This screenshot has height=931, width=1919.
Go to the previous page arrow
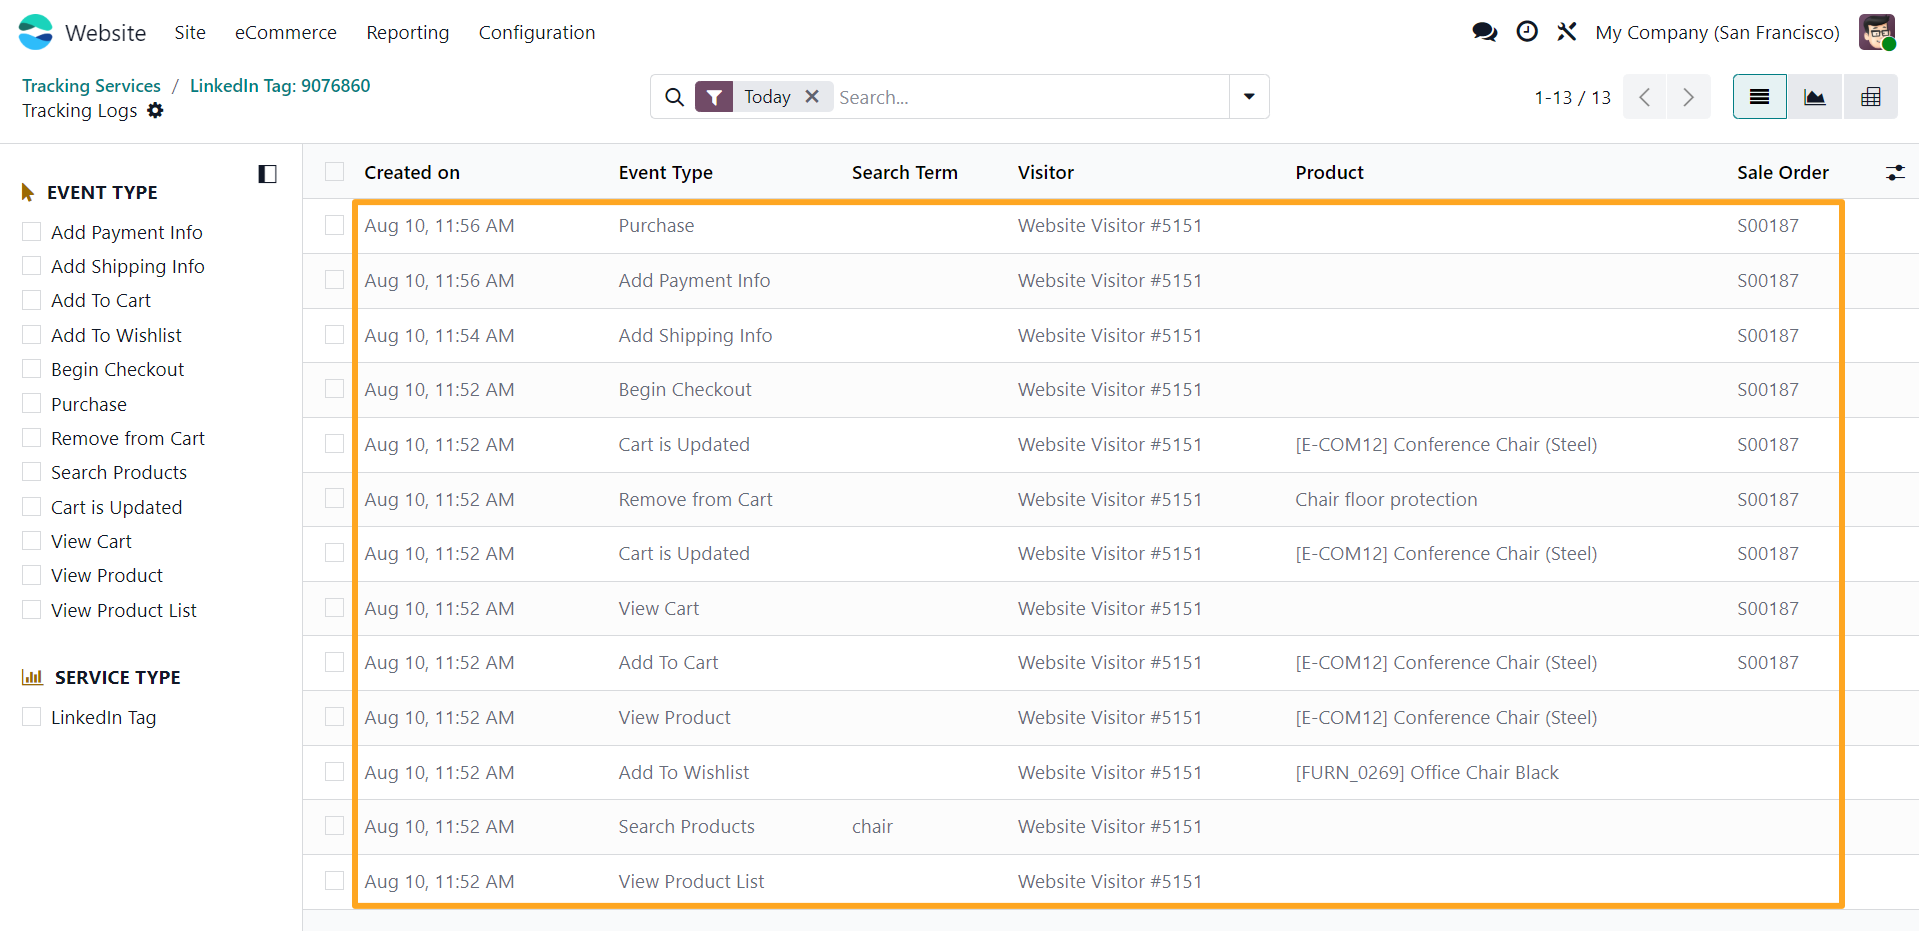[1644, 97]
